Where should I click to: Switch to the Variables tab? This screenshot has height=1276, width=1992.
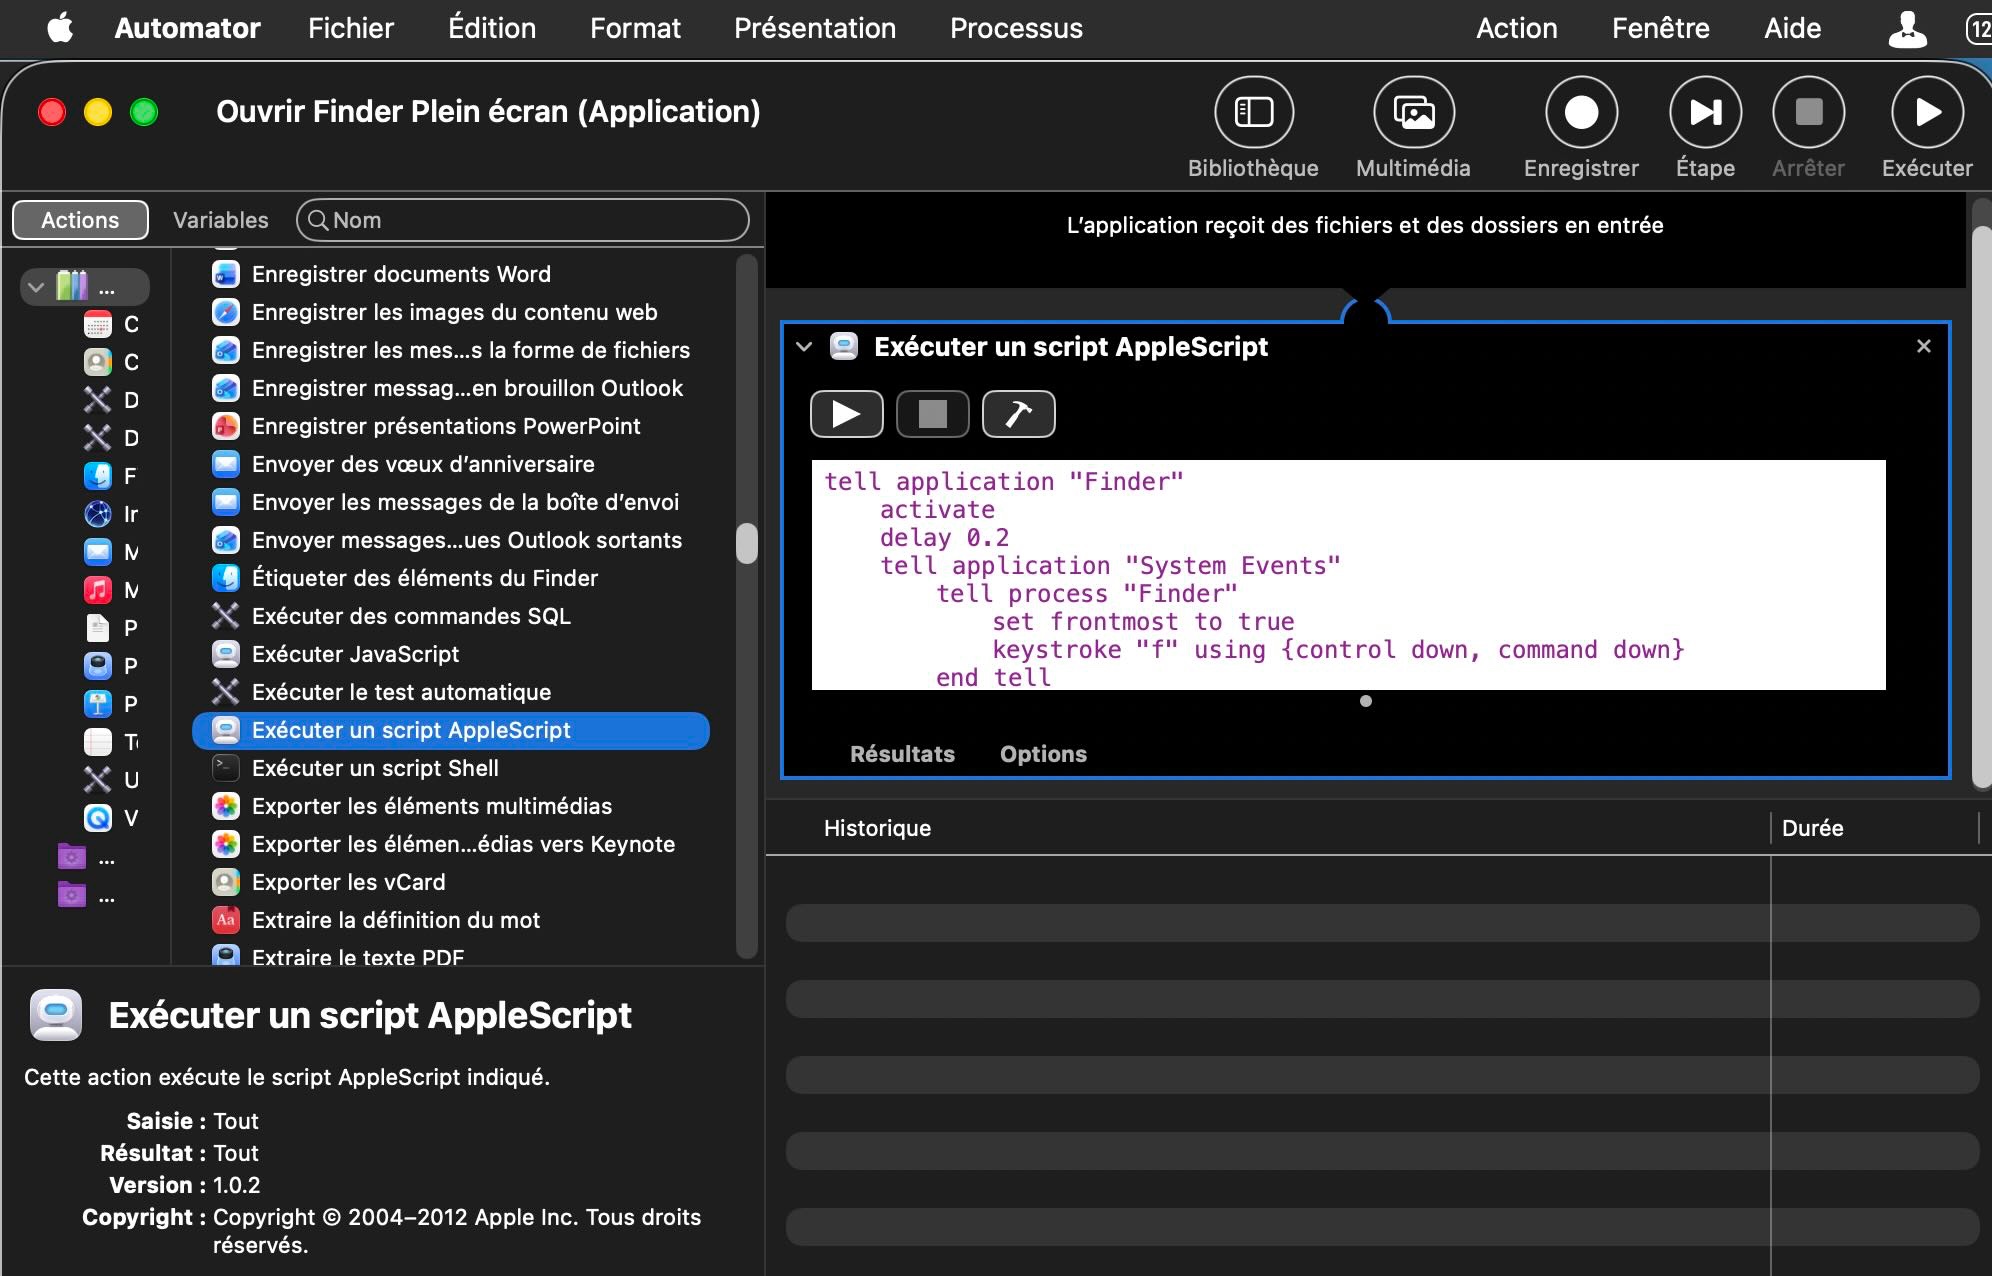click(221, 220)
